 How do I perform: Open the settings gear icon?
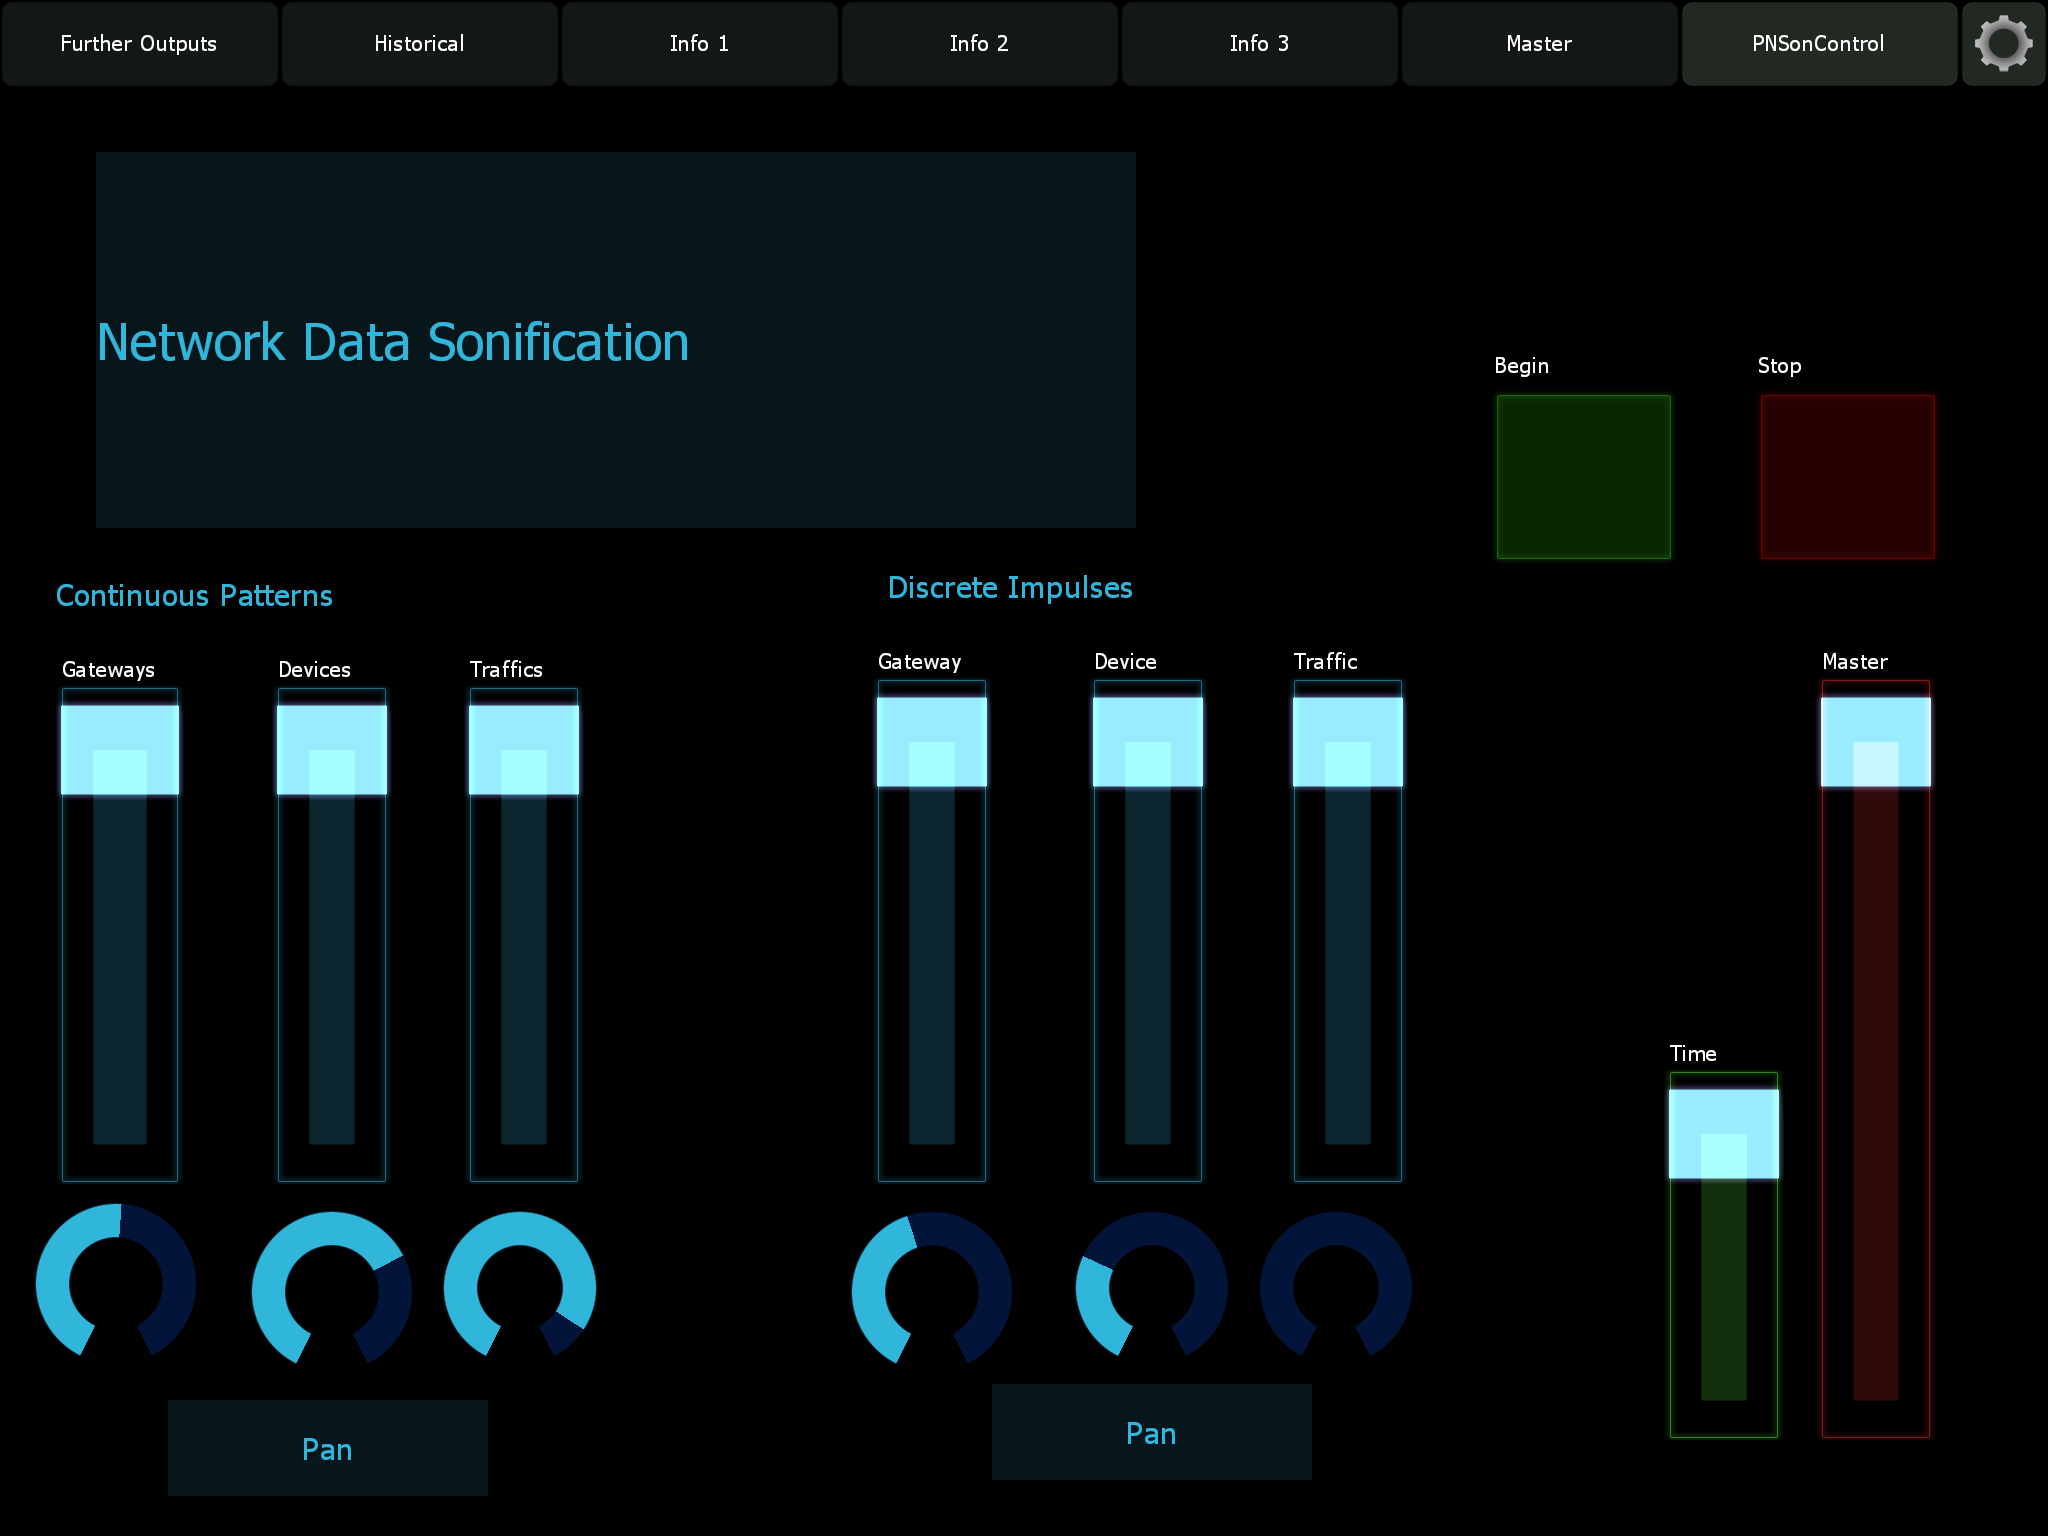click(x=2003, y=44)
